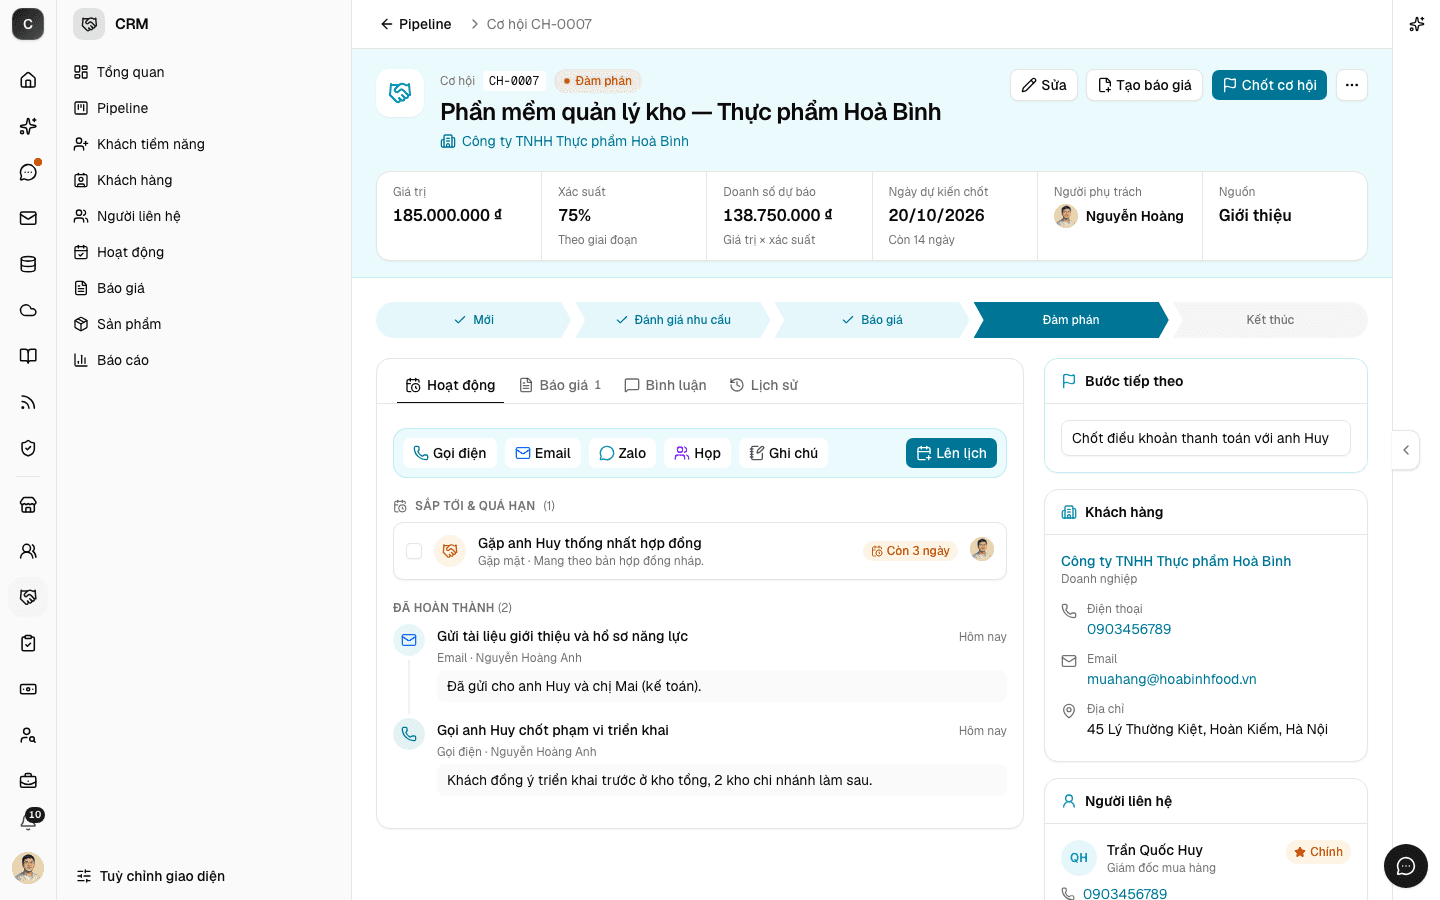Open the mail icon in left rail
Viewport: 1440px width, 900px height.
click(x=28, y=218)
